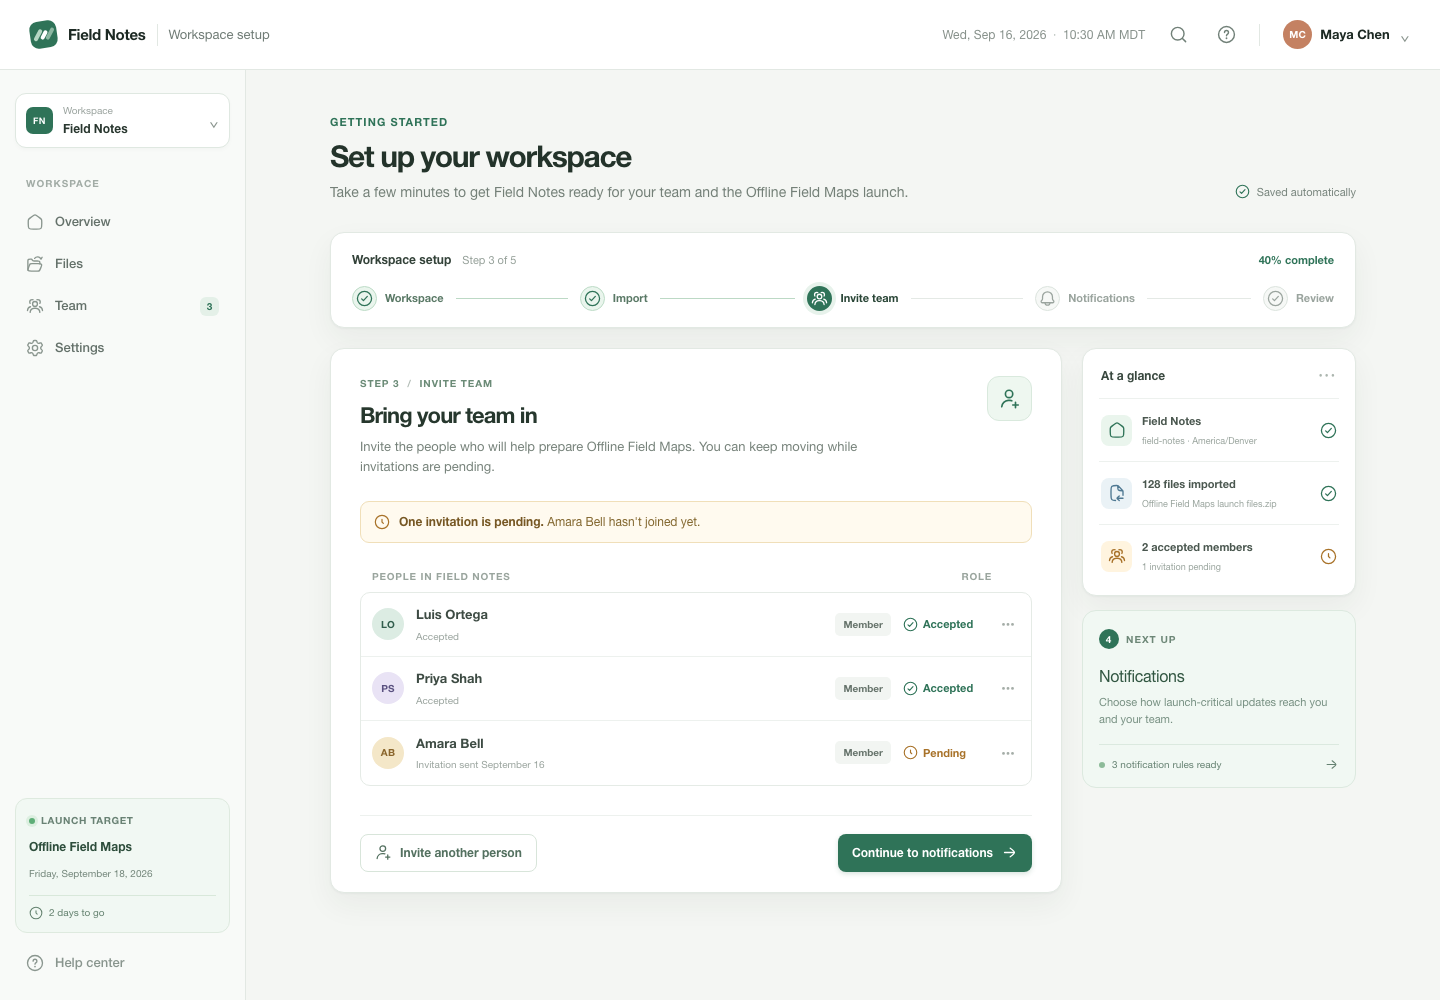Click the MC user avatar
This screenshot has width=1440, height=1000.
click(1297, 35)
